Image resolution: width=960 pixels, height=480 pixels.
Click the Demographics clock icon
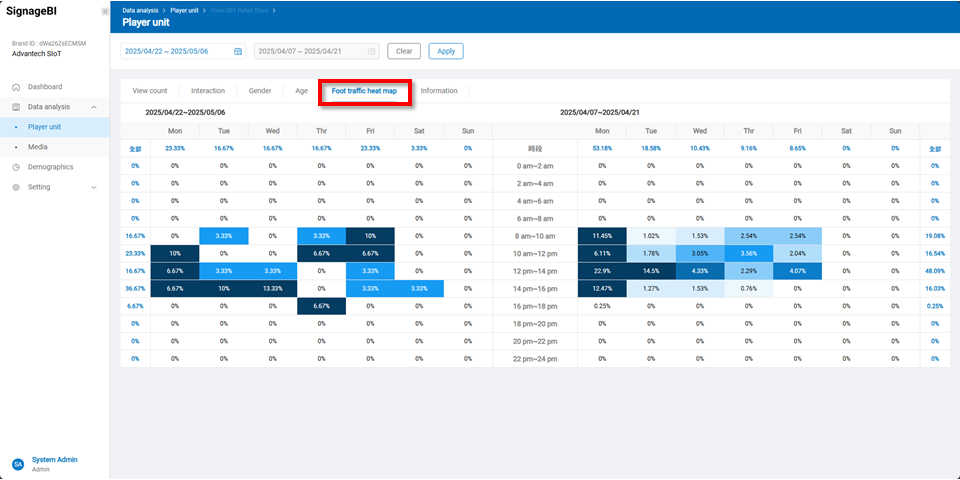click(x=16, y=167)
